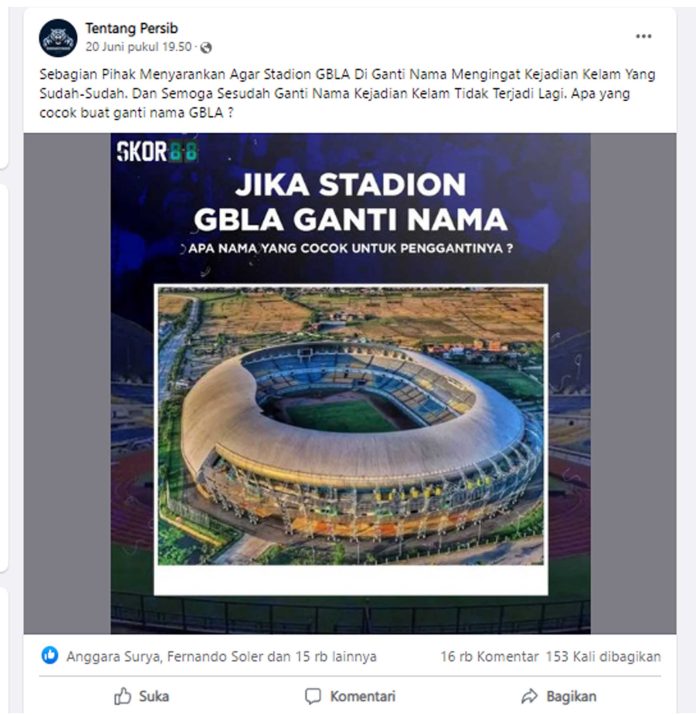Open the Tentang Persib profile picture

pos(58,38)
